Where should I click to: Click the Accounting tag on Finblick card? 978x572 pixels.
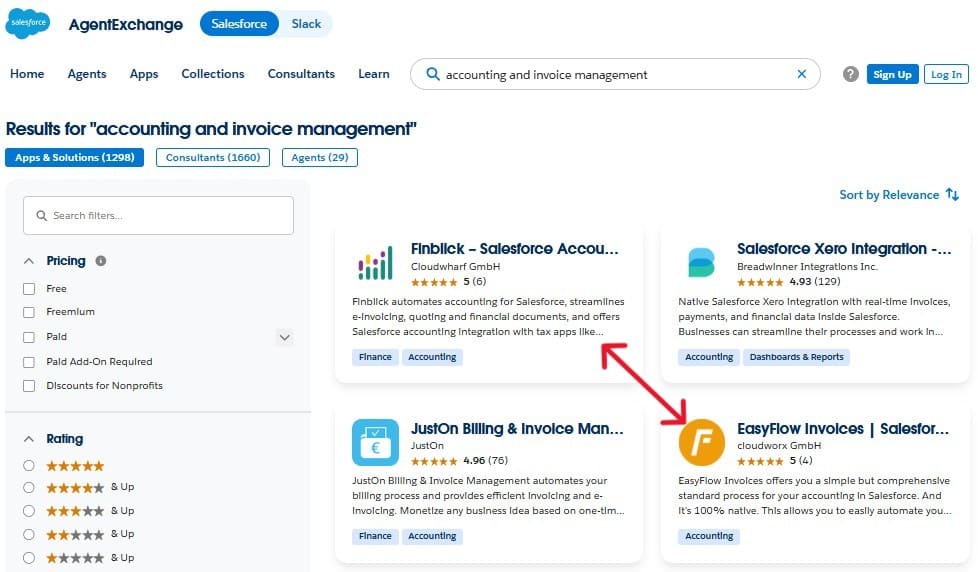pos(432,357)
